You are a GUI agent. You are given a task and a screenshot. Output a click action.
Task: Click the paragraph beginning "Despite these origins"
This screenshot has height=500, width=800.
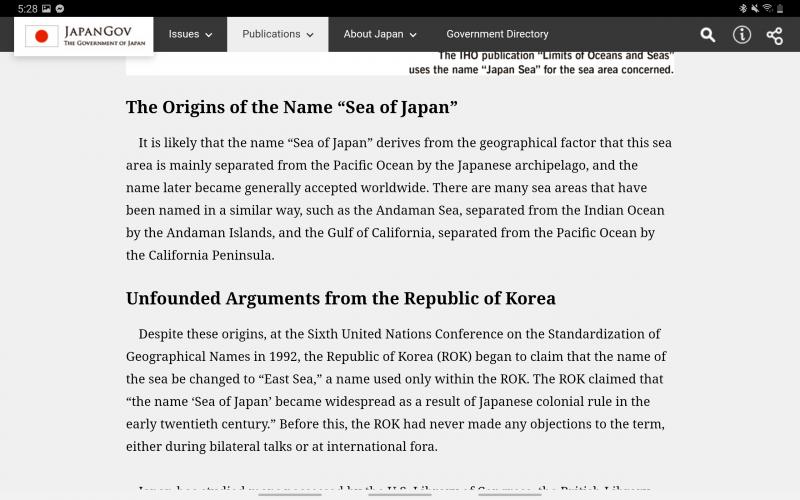coord(398,390)
